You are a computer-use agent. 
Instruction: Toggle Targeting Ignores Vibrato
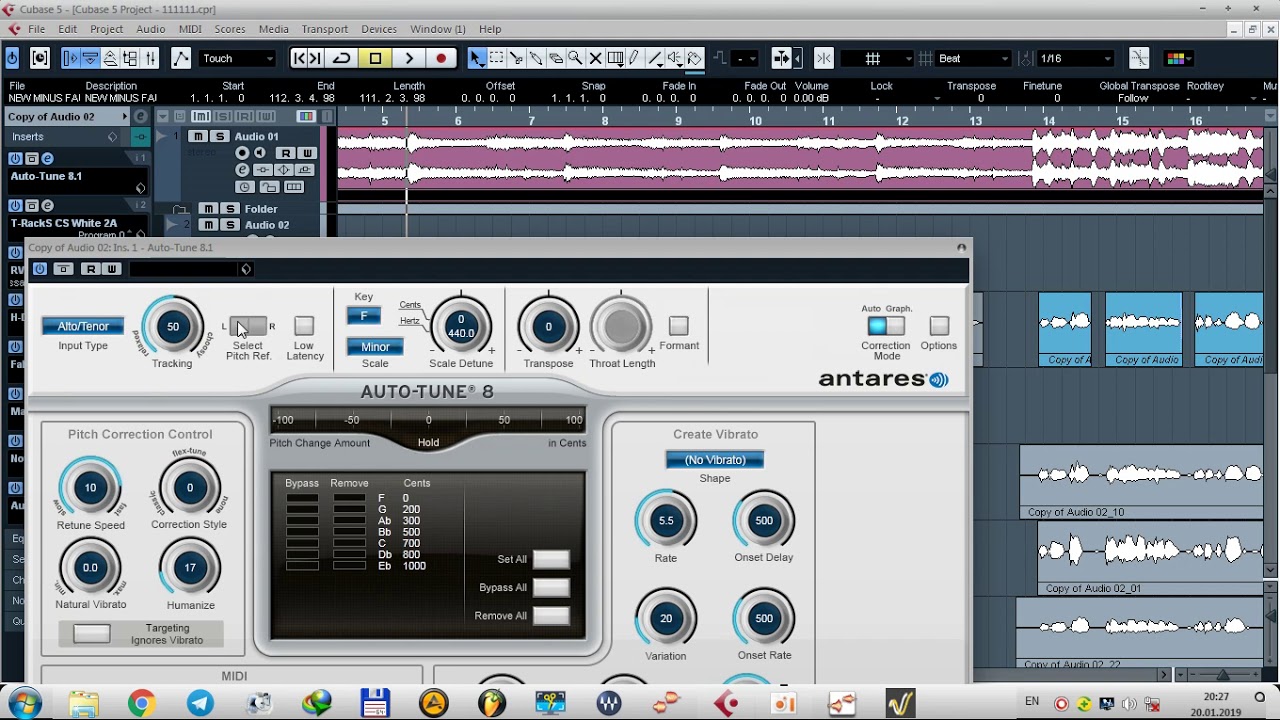[92, 634]
